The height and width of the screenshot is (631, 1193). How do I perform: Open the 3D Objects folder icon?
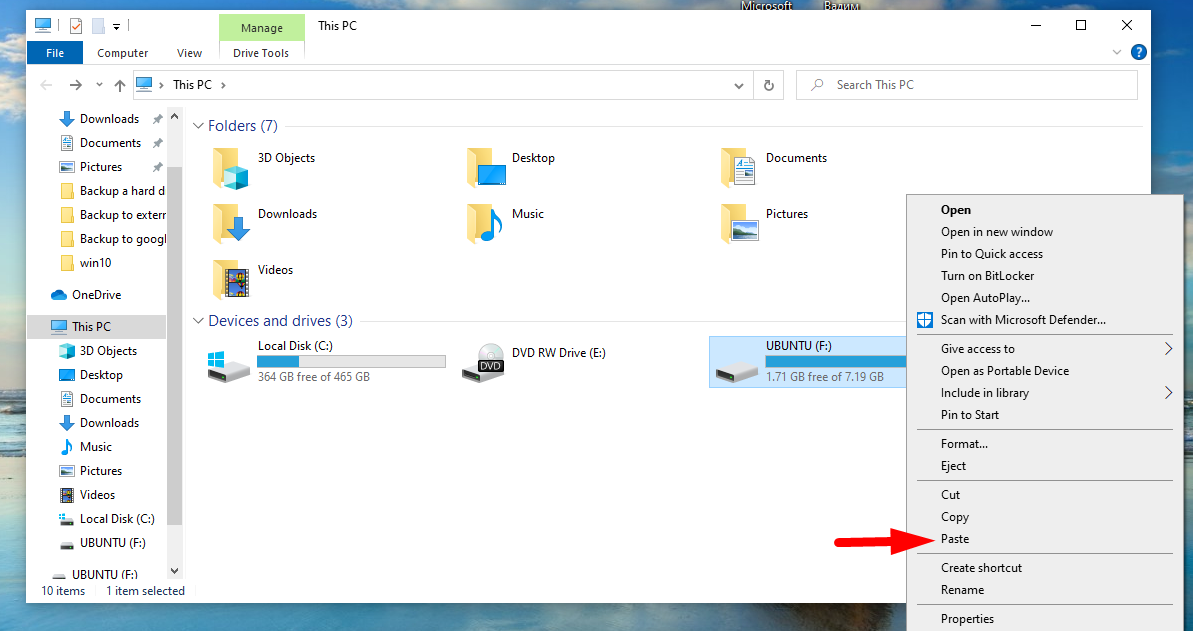click(231, 168)
